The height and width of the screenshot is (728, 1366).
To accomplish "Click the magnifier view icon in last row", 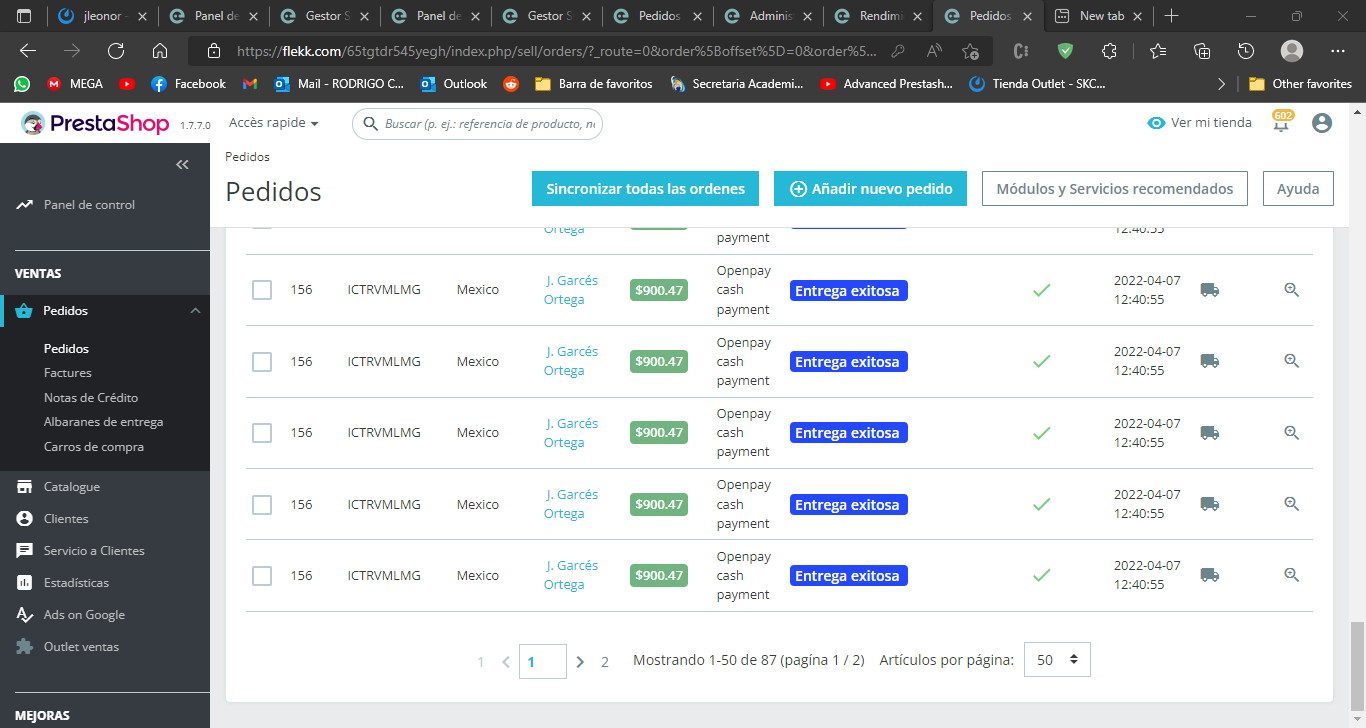I will pyautogui.click(x=1291, y=575).
